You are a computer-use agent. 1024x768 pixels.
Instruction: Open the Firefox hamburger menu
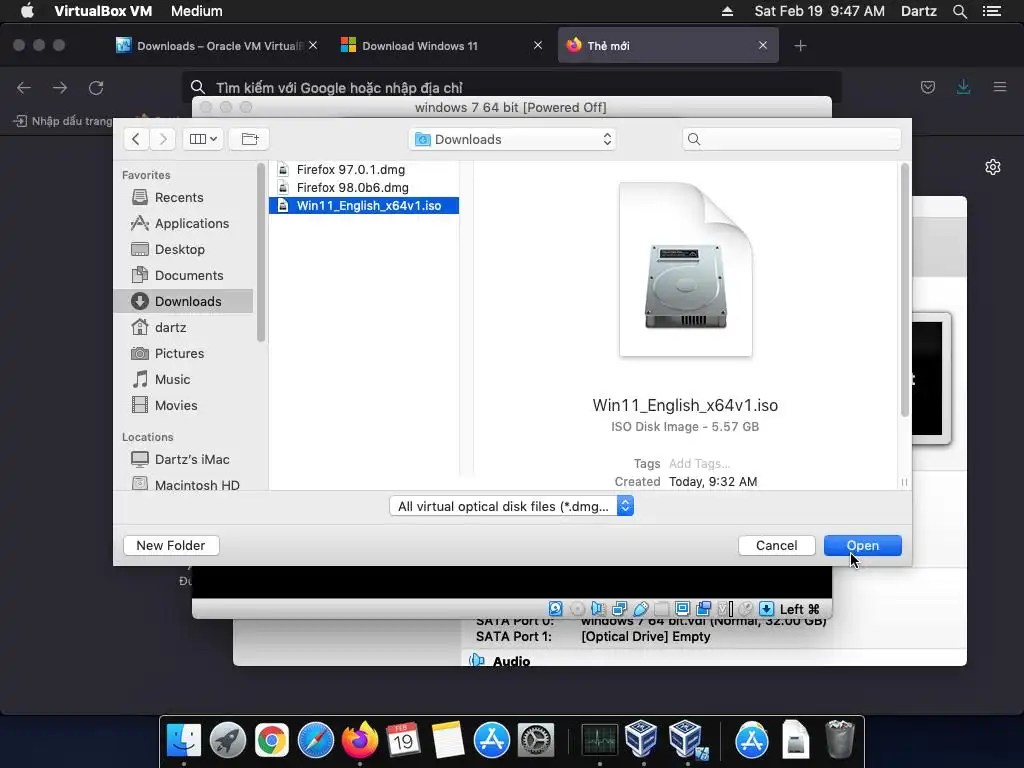tap(1000, 87)
